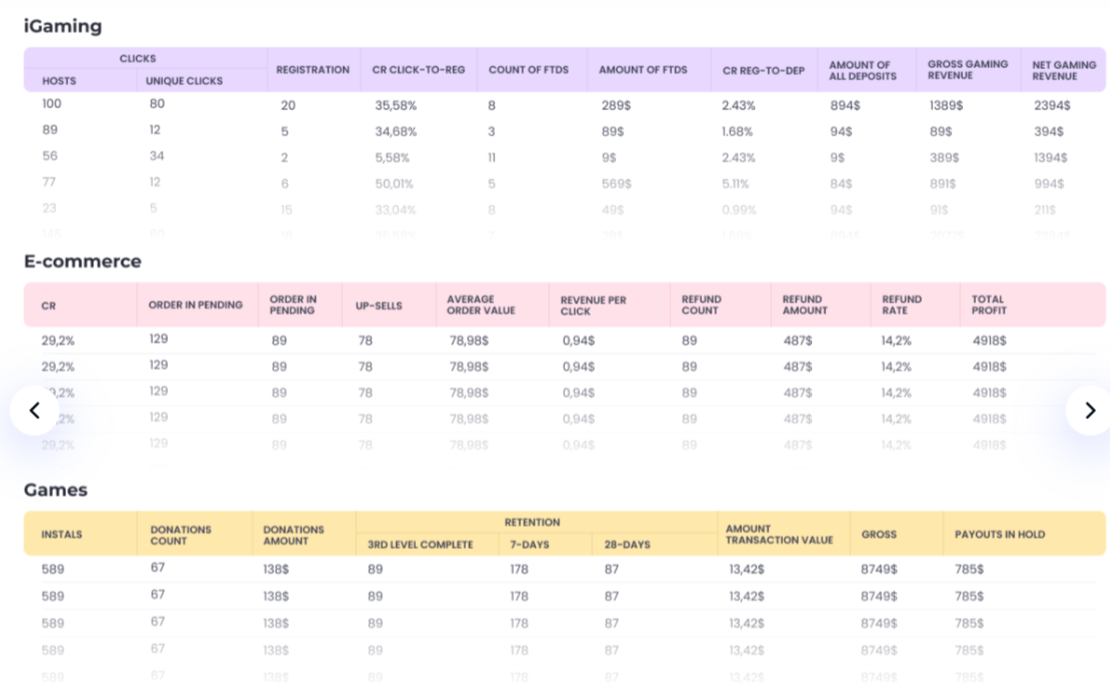
Task: Click the INSTALS header in Games table
Action: (62, 533)
